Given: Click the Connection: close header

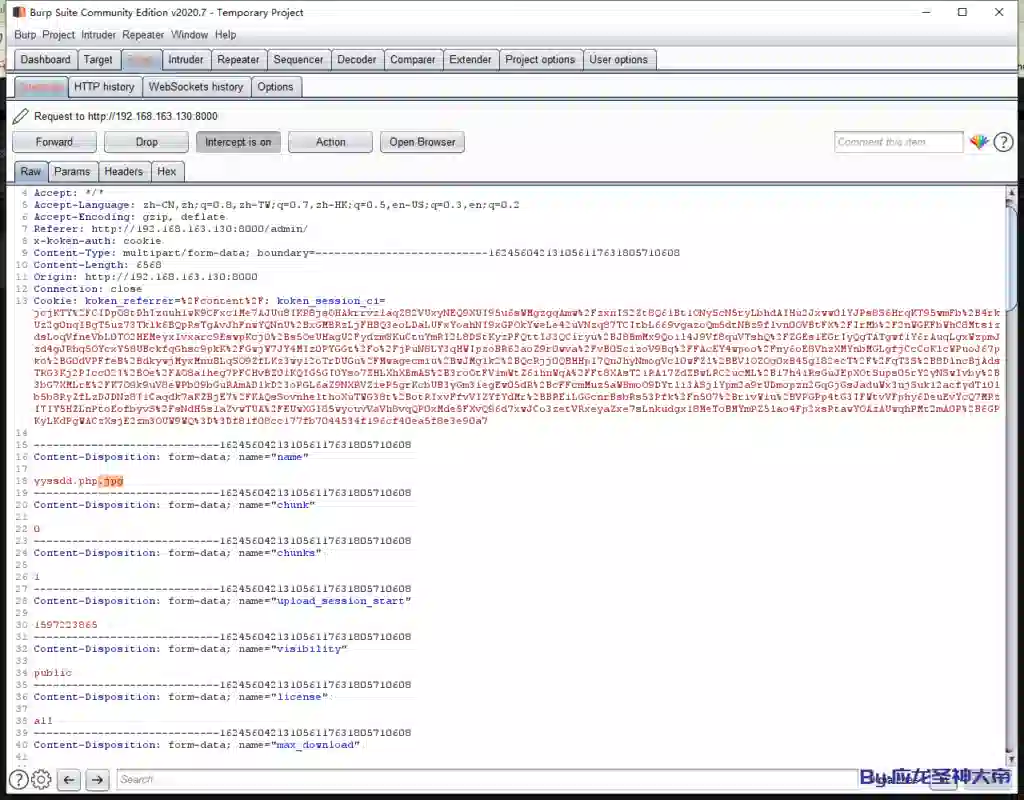Looking at the screenshot, I should (88, 289).
